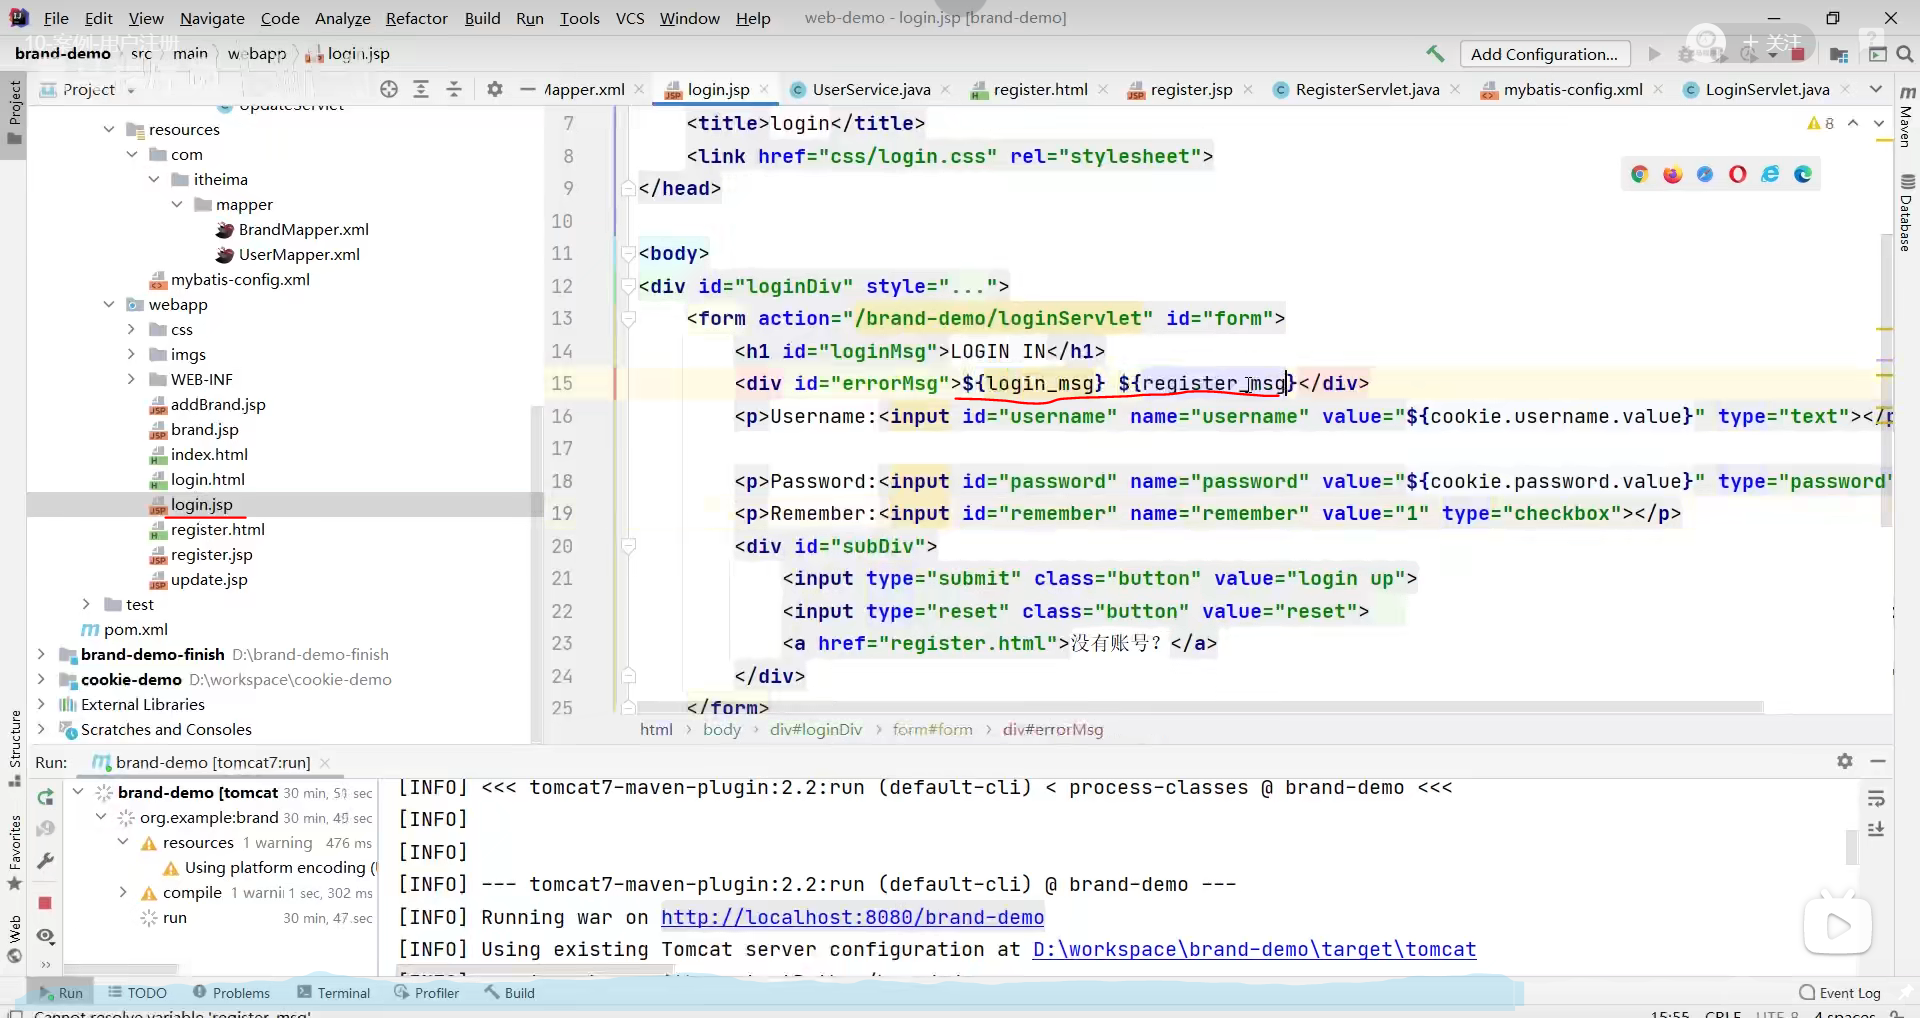Open Run panel settings gear
1920x1018 pixels.
pyautogui.click(x=1845, y=761)
